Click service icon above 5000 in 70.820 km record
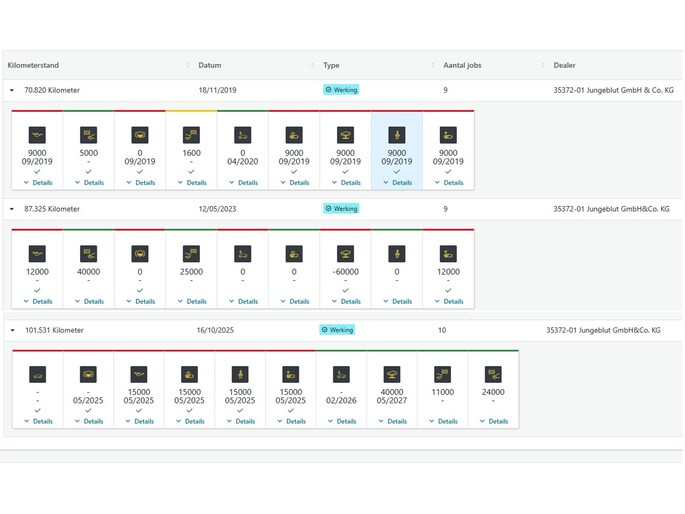 coord(89,135)
